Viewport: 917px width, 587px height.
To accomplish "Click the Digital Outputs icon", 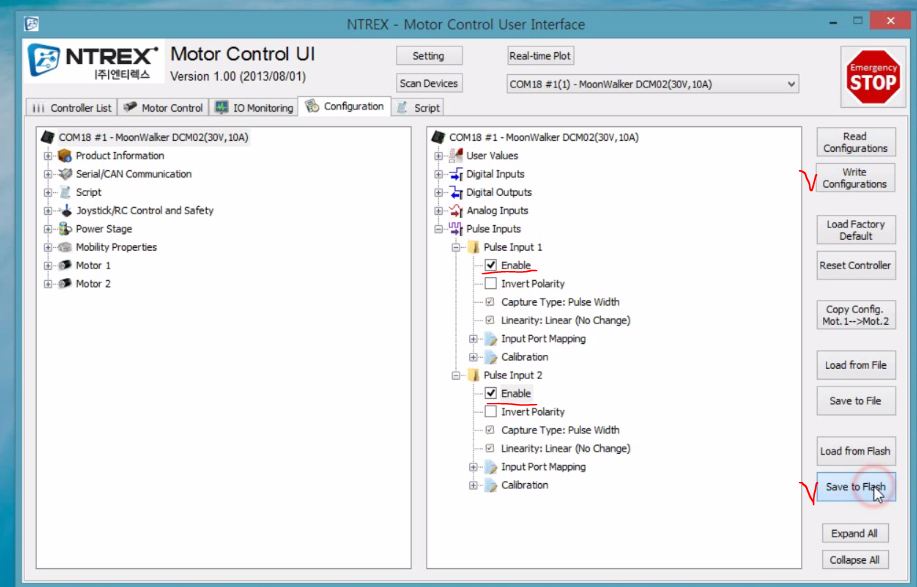I will click(456, 192).
